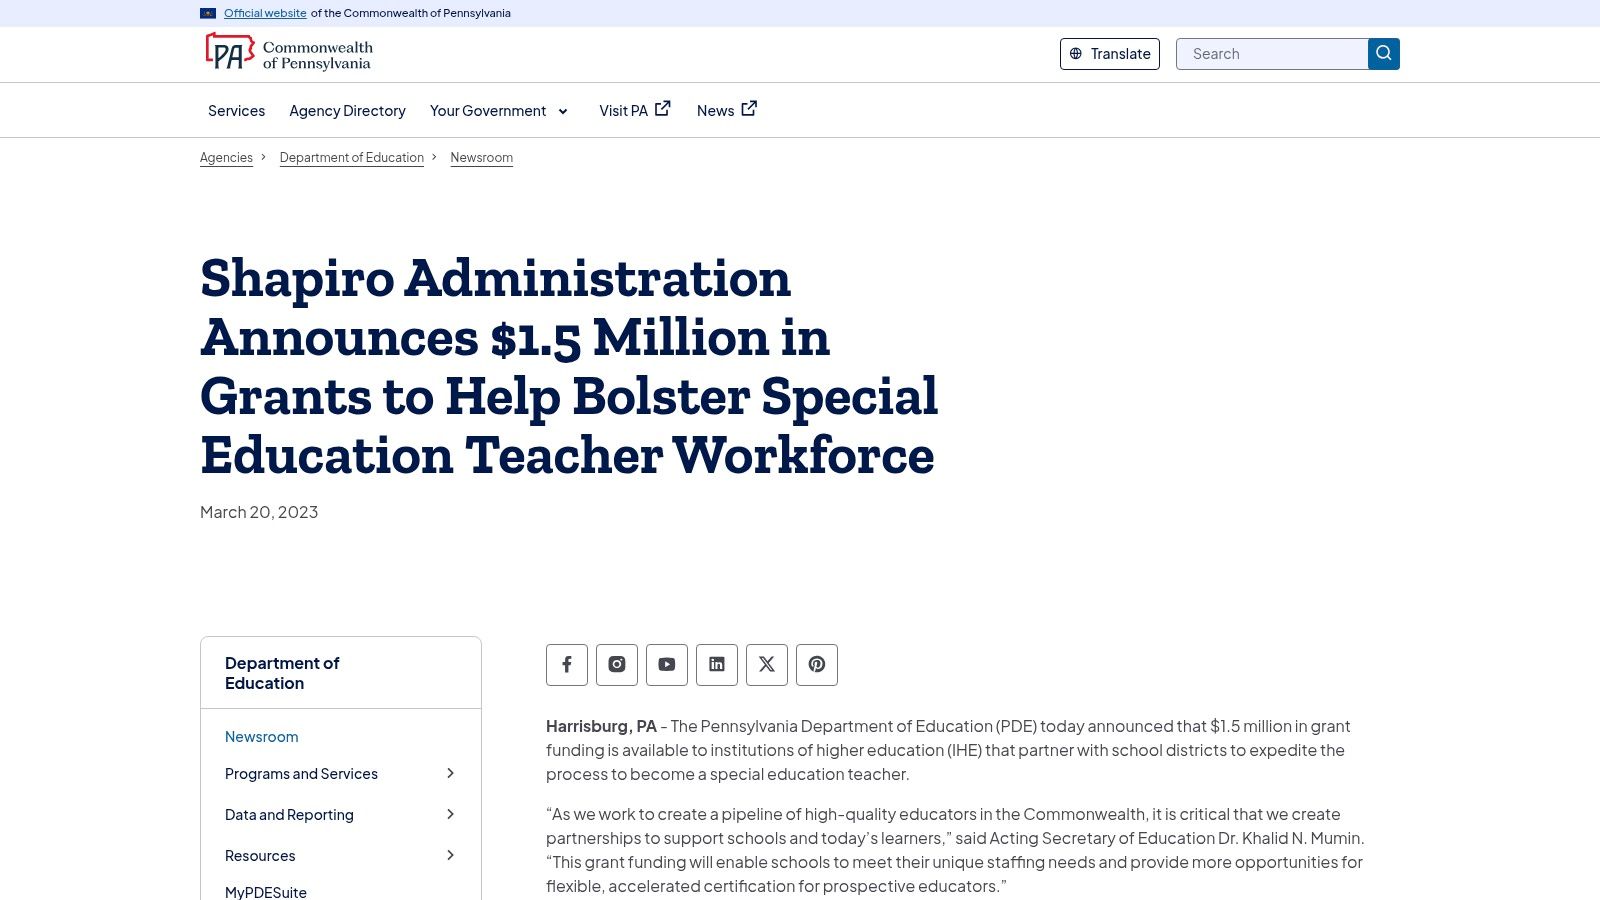
Task: Click the search magnifier icon
Action: [1384, 54]
